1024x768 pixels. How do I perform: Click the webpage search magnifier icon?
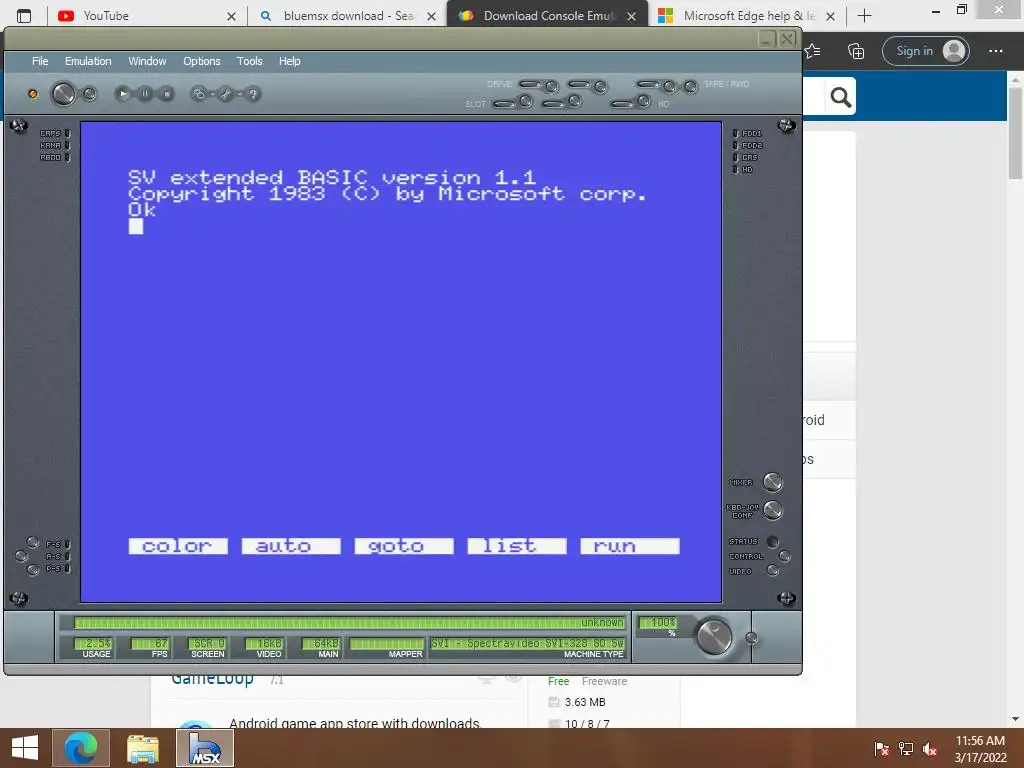840,97
